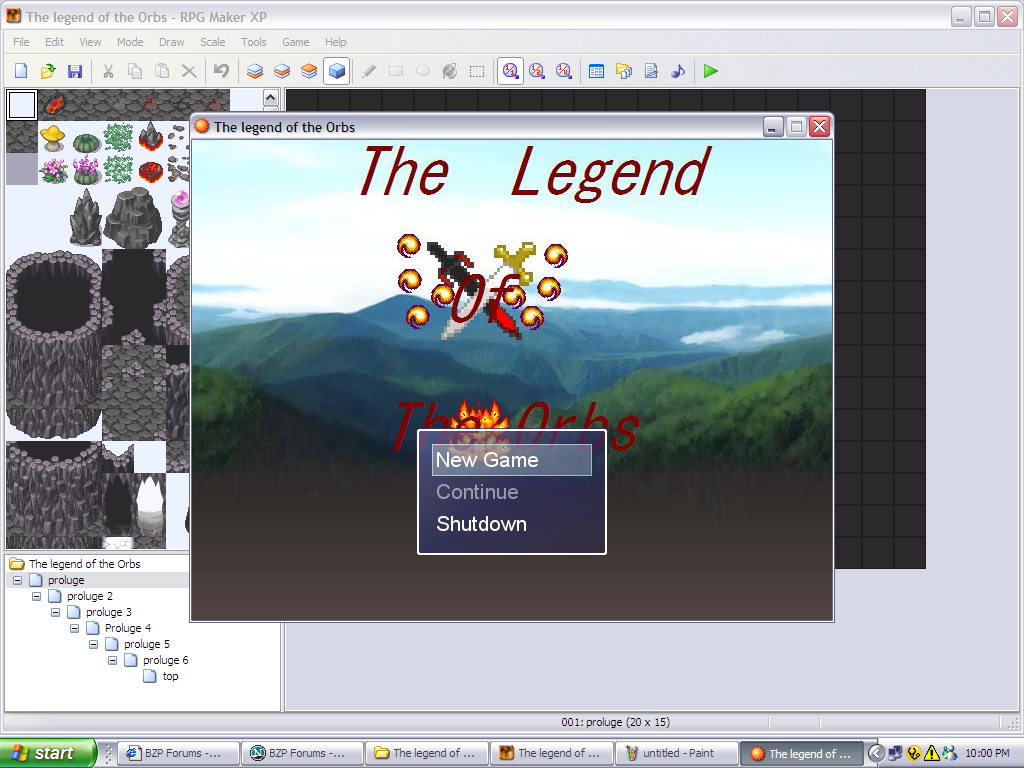This screenshot has height=768, width=1024.
Task: Select the 1:1 zoom scale icon
Action: pyautogui.click(x=510, y=71)
